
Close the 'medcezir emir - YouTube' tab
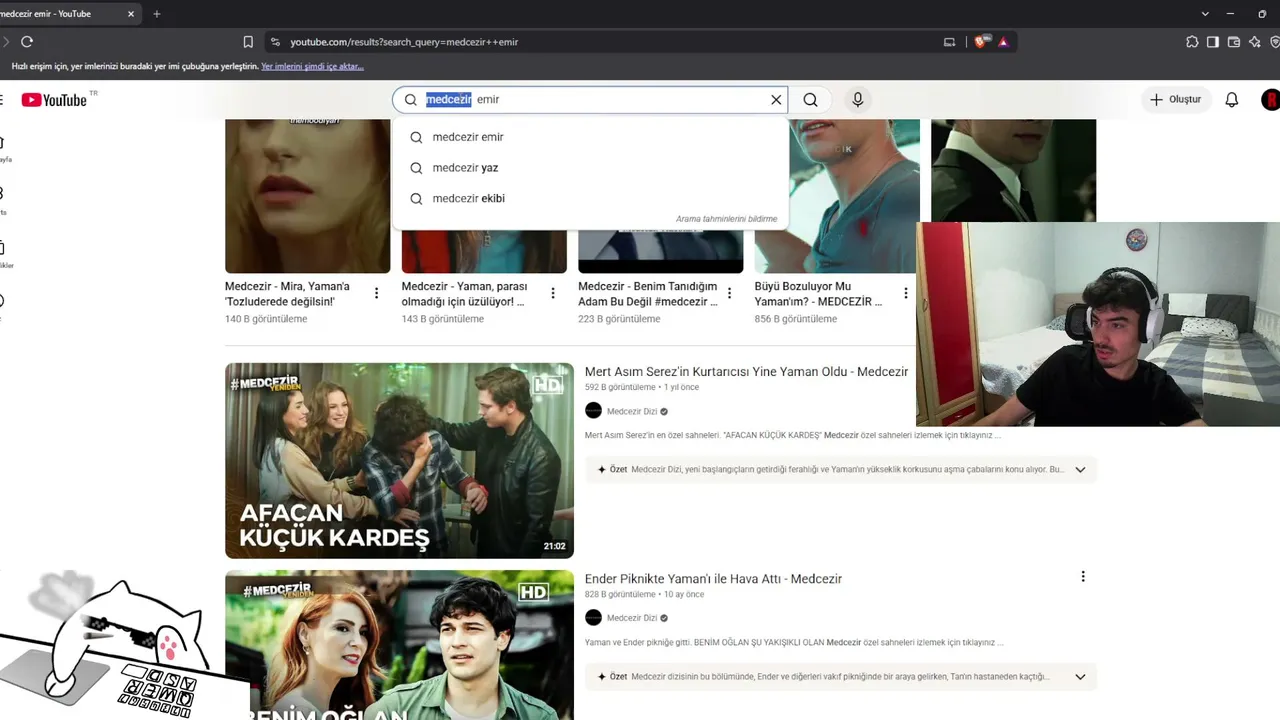[x=130, y=14]
